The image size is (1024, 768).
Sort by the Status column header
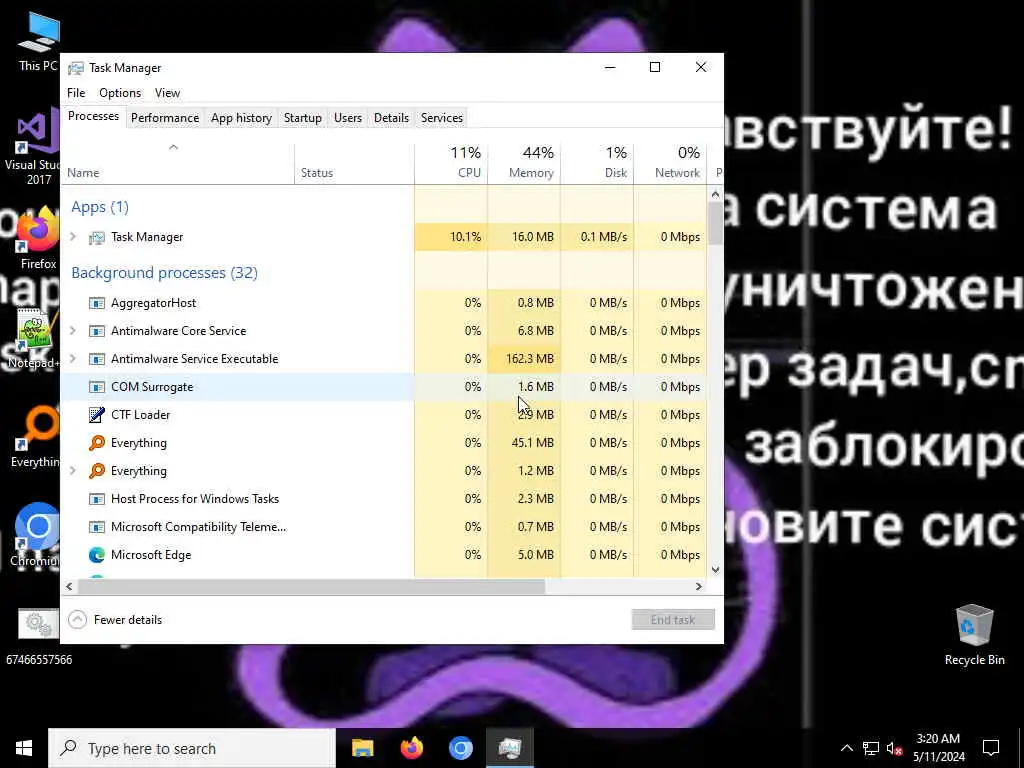(x=354, y=164)
